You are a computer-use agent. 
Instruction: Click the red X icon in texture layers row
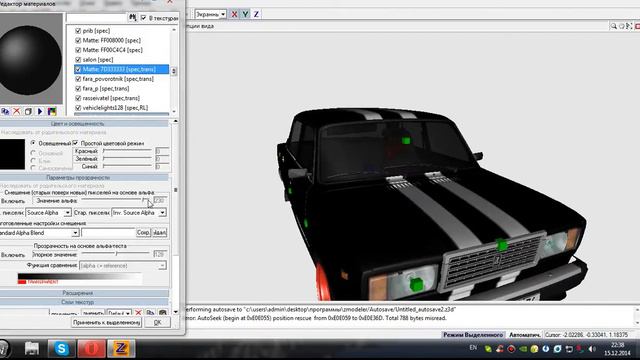click(x=138, y=313)
